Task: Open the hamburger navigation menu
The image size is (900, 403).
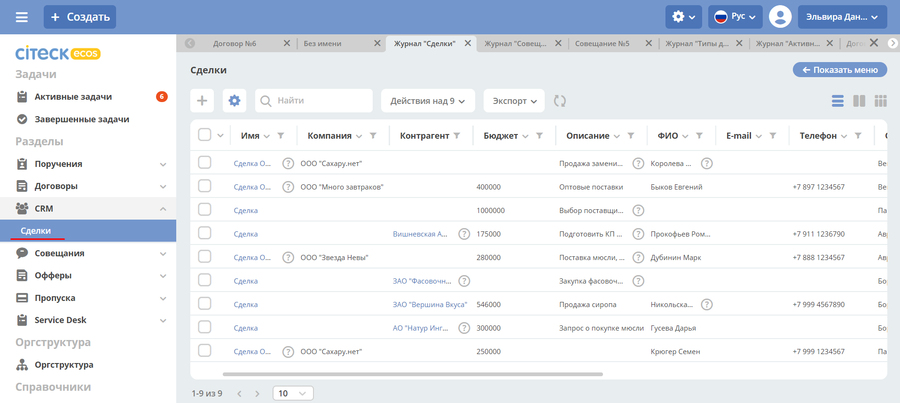Action: [x=22, y=17]
